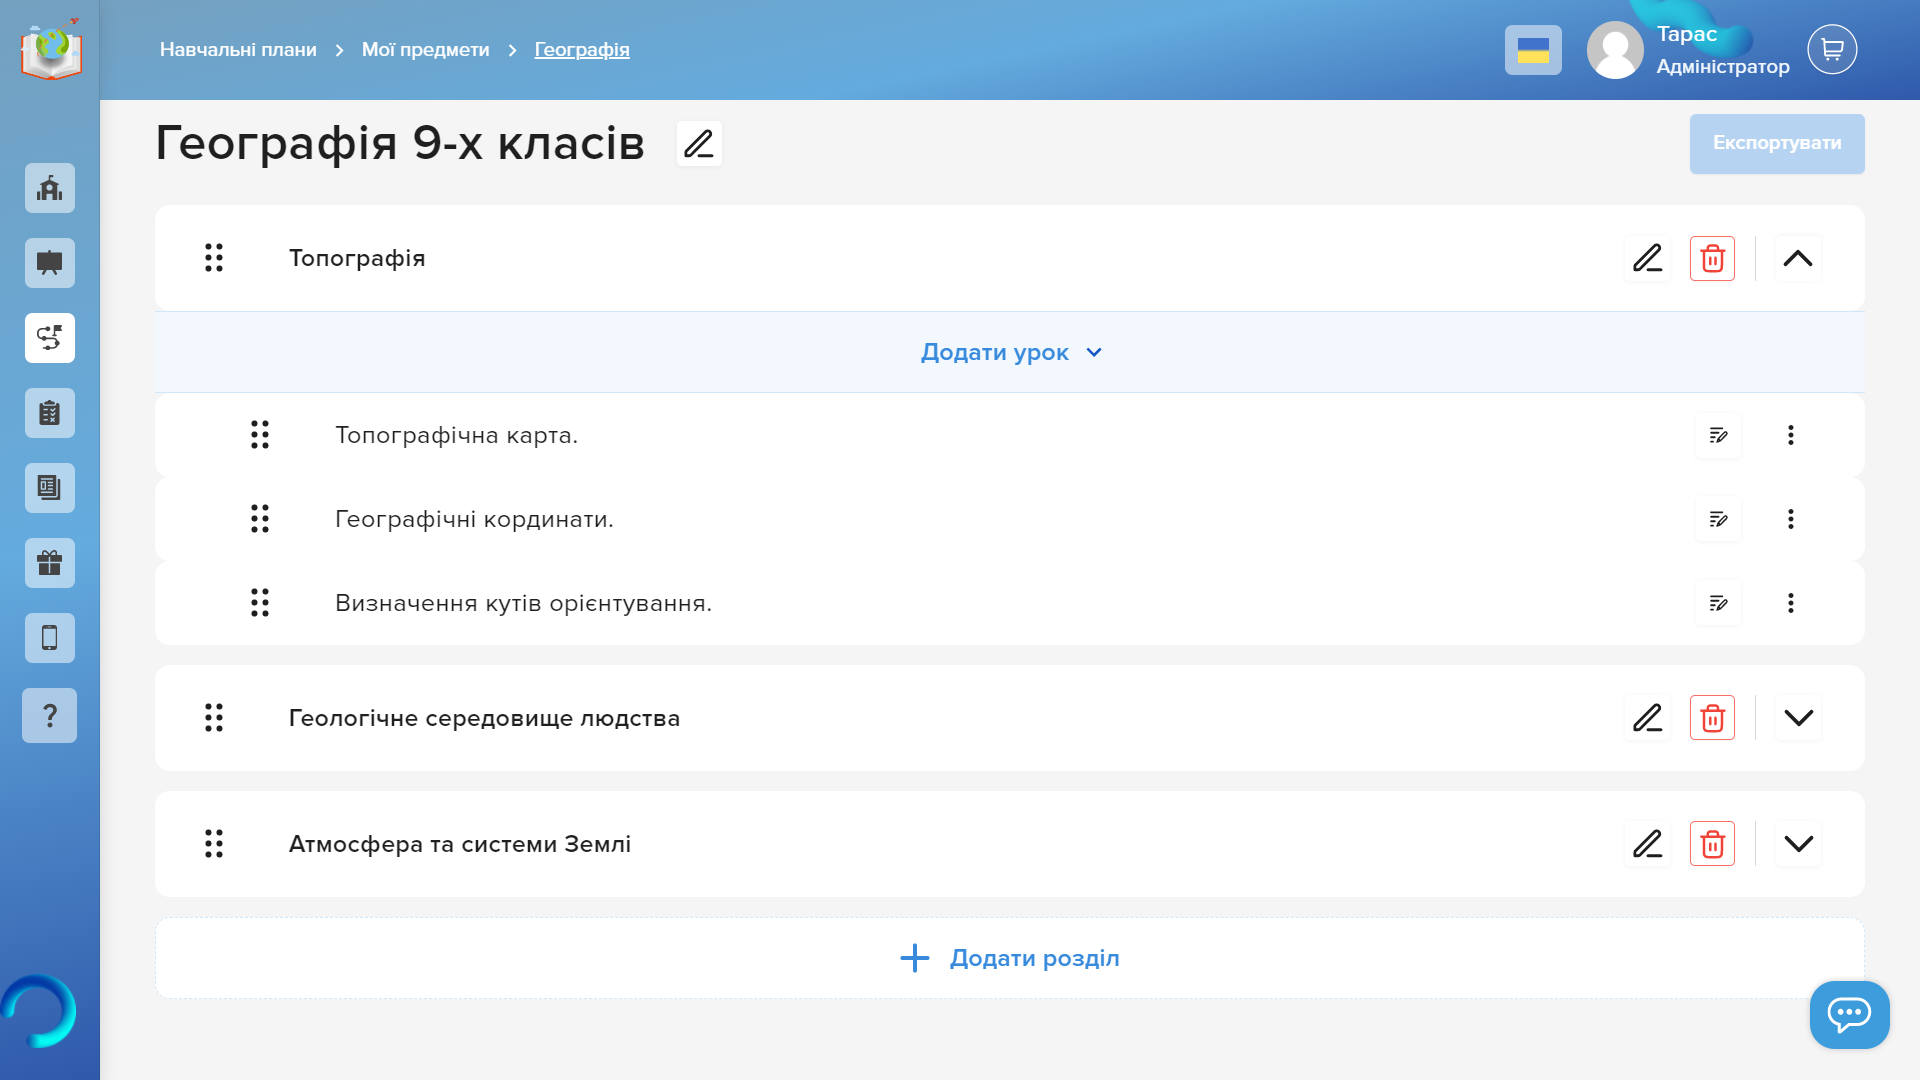Screen dimensions: 1920x1080
Task: Open the shopping cart icon
Action: (1832, 49)
